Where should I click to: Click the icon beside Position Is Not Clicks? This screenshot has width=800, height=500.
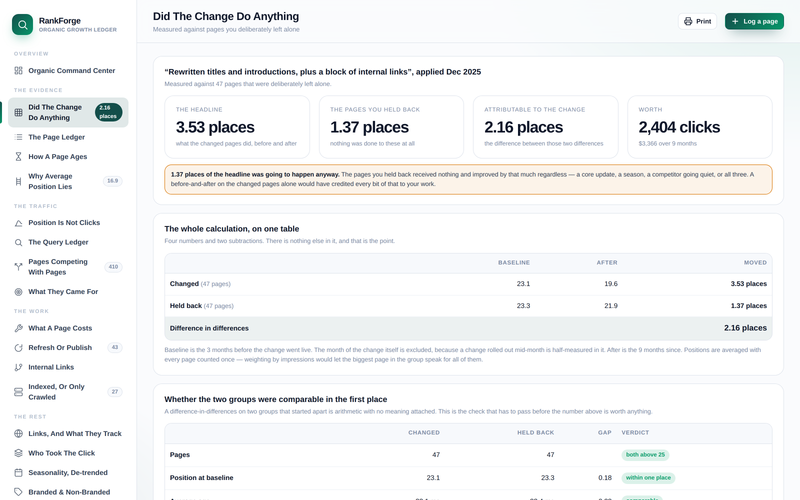click(x=18, y=223)
